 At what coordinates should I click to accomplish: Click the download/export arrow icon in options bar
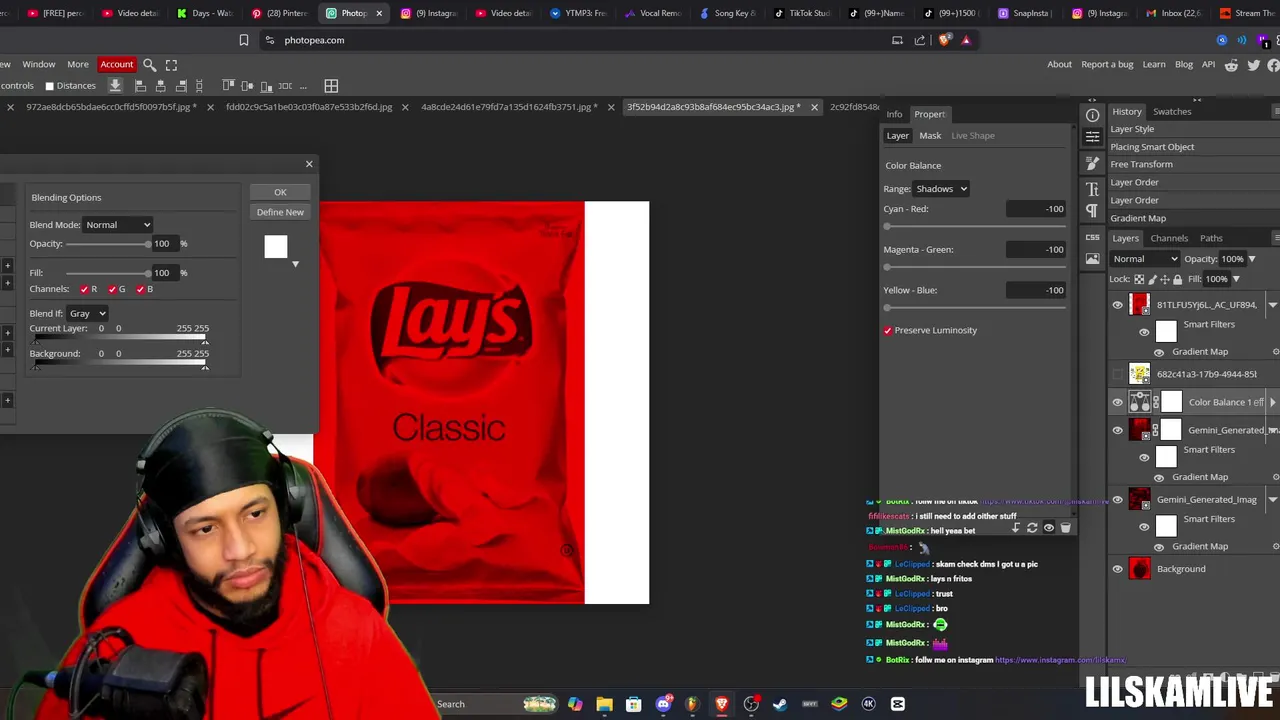tap(115, 86)
